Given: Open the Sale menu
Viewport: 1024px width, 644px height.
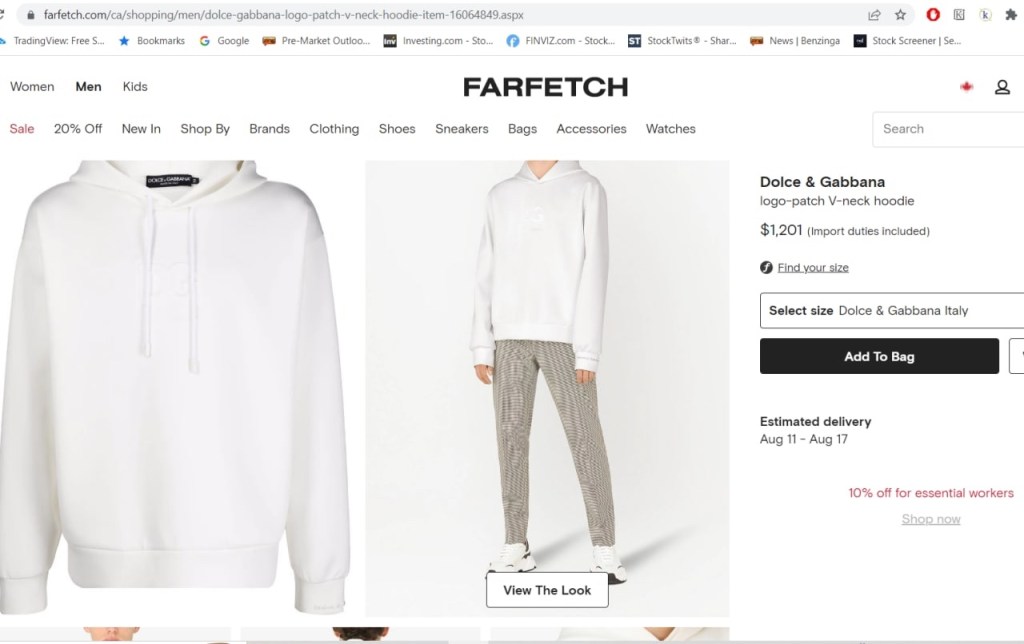Looking at the screenshot, I should point(22,129).
